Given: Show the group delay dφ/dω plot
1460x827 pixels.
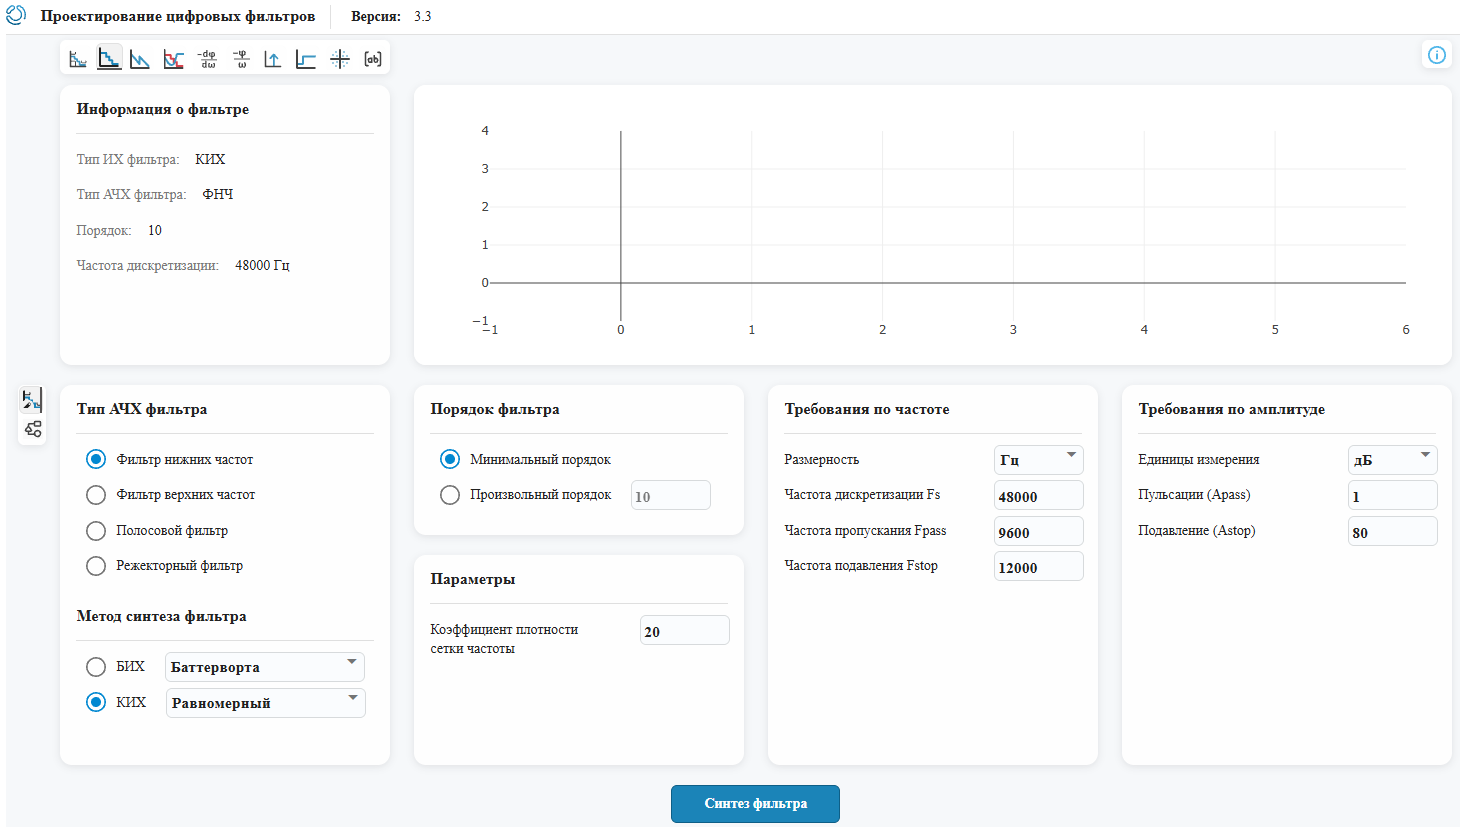Looking at the screenshot, I should point(207,59).
